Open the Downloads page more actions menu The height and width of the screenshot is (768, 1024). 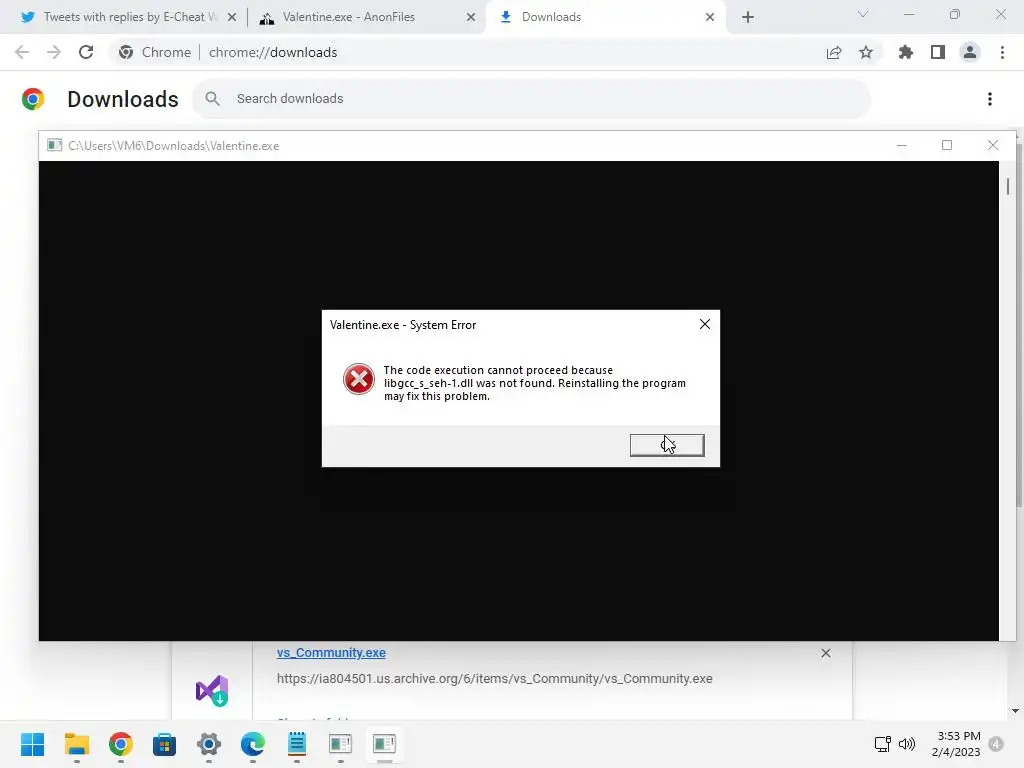(x=990, y=99)
